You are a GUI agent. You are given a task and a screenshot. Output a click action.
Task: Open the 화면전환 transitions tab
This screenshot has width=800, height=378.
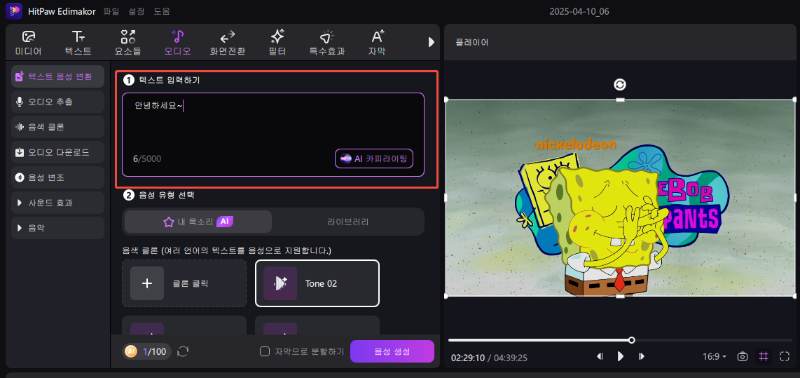pyautogui.click(x=228, y=43)
